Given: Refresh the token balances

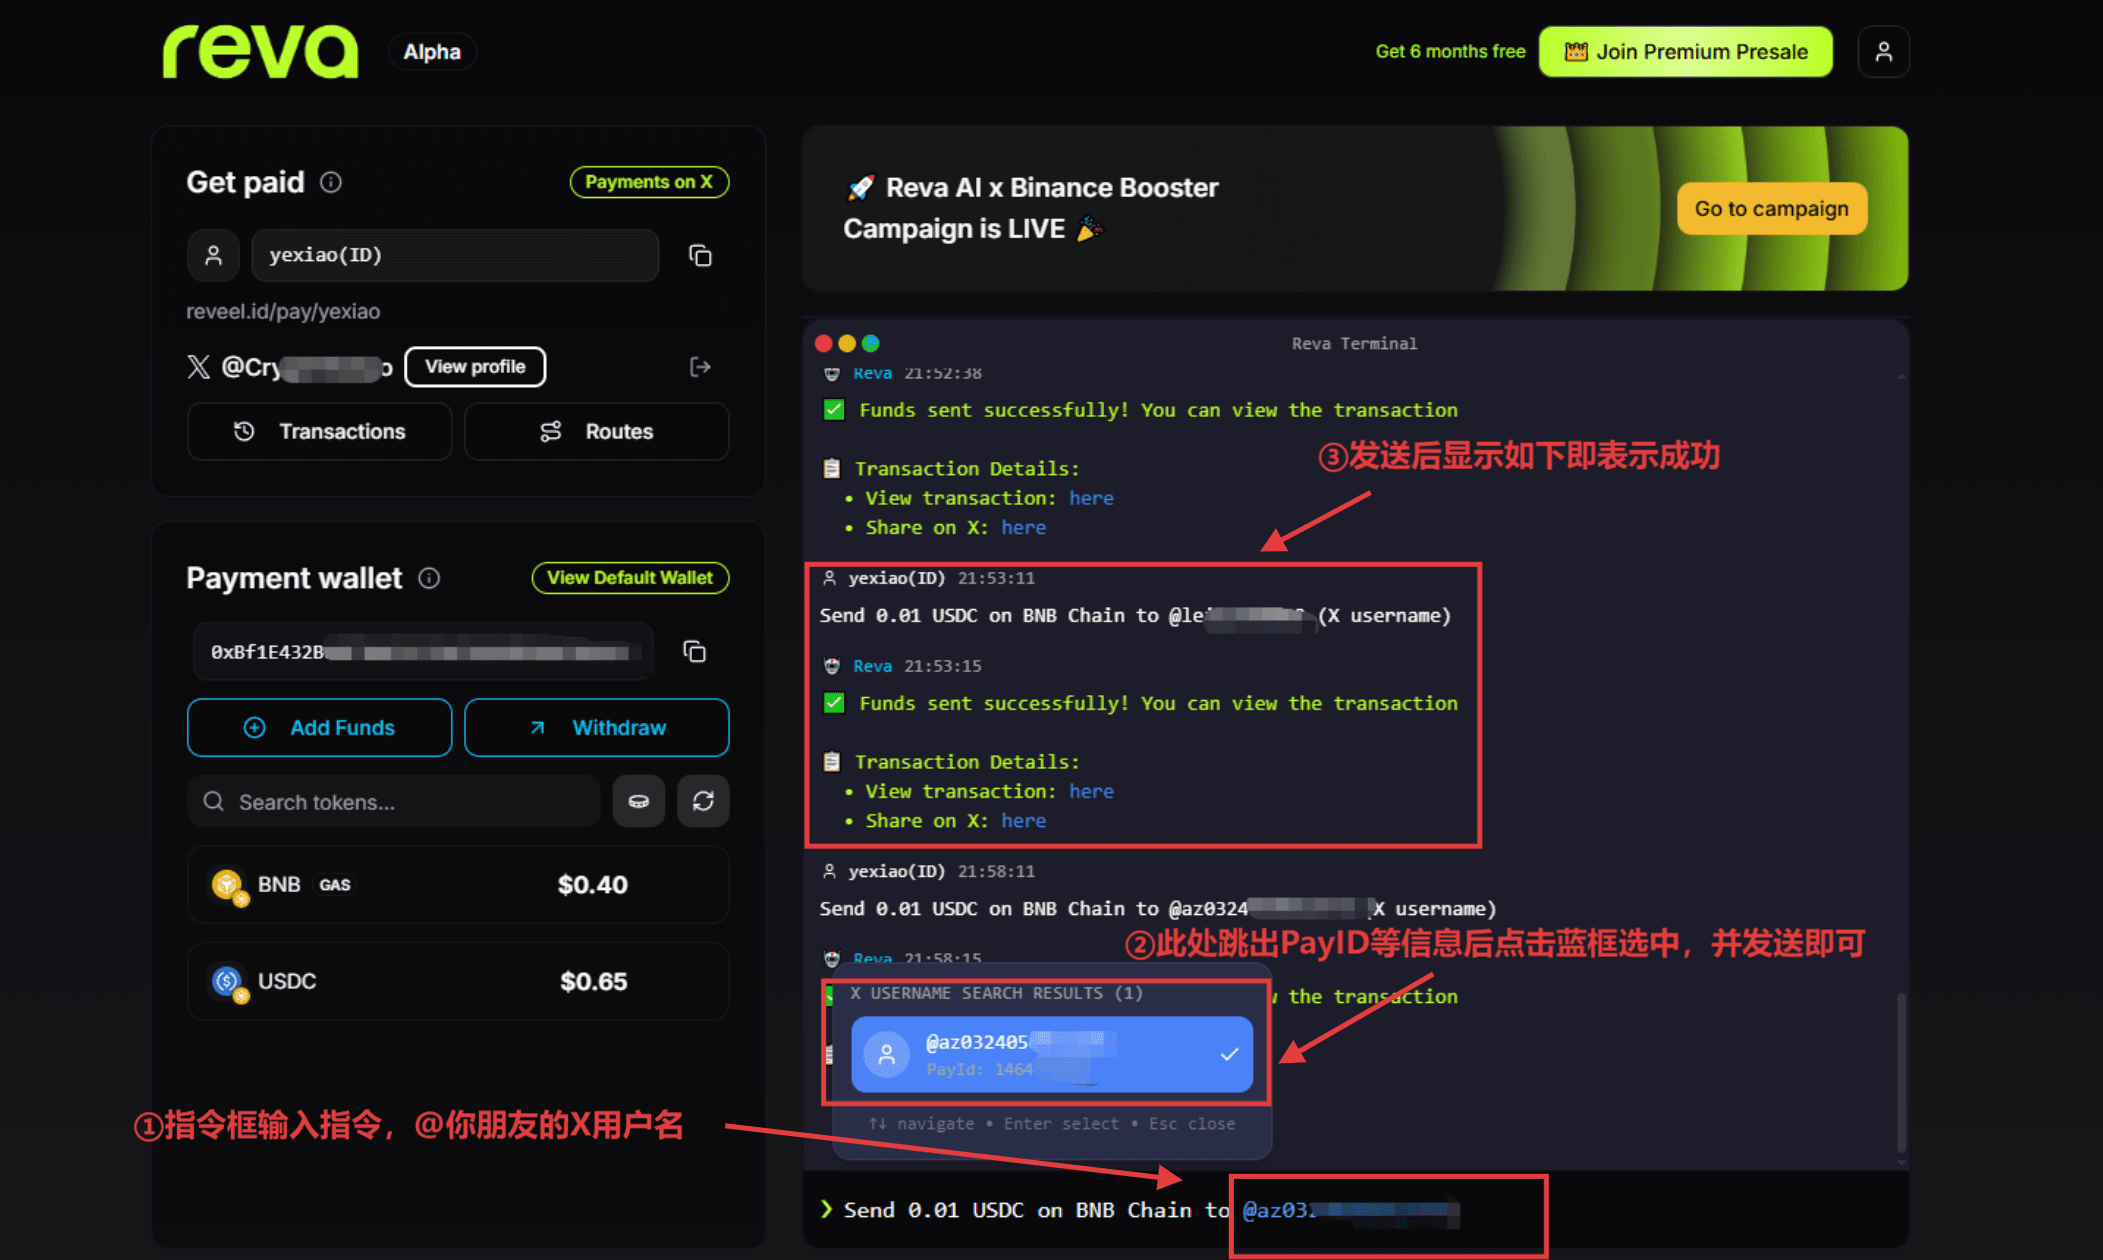Looking at the screenshot, I should pyautogui.click(x=703, y=801).
